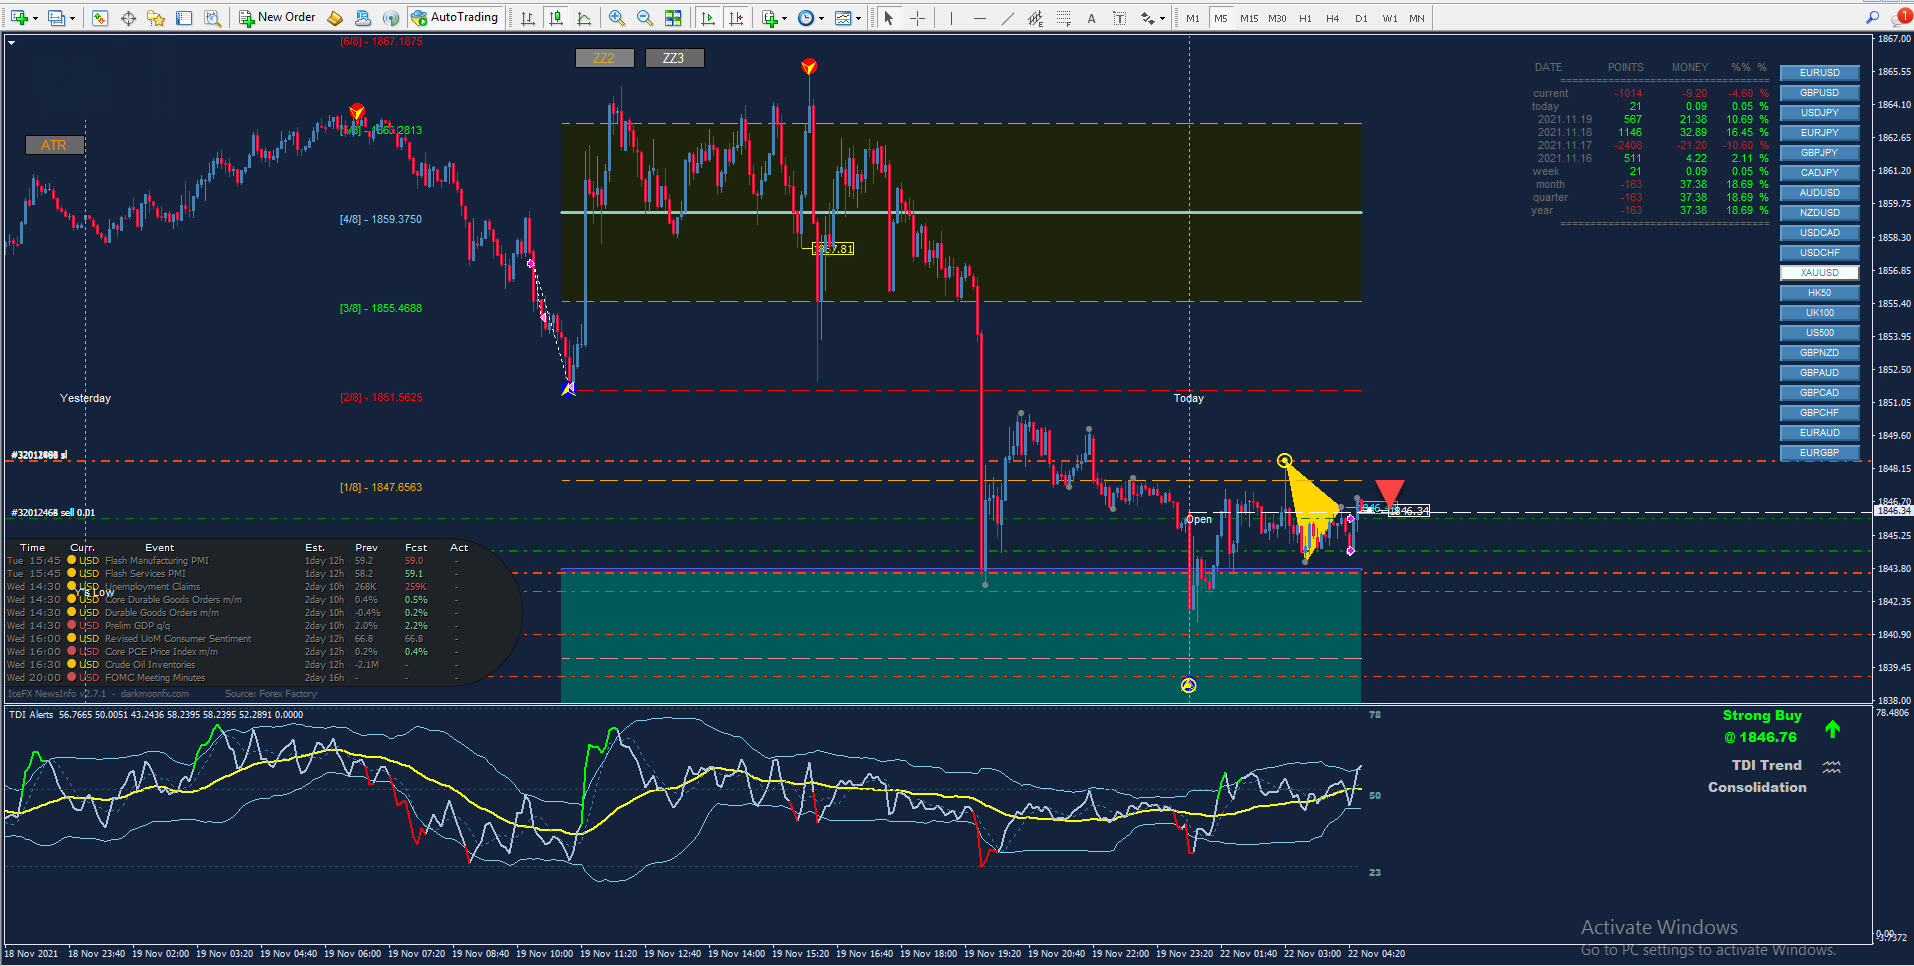Viewport: 1914px width, 966px height.
Task: Expand the Periods dropdown arrow
Action: (x=821, y=18)
